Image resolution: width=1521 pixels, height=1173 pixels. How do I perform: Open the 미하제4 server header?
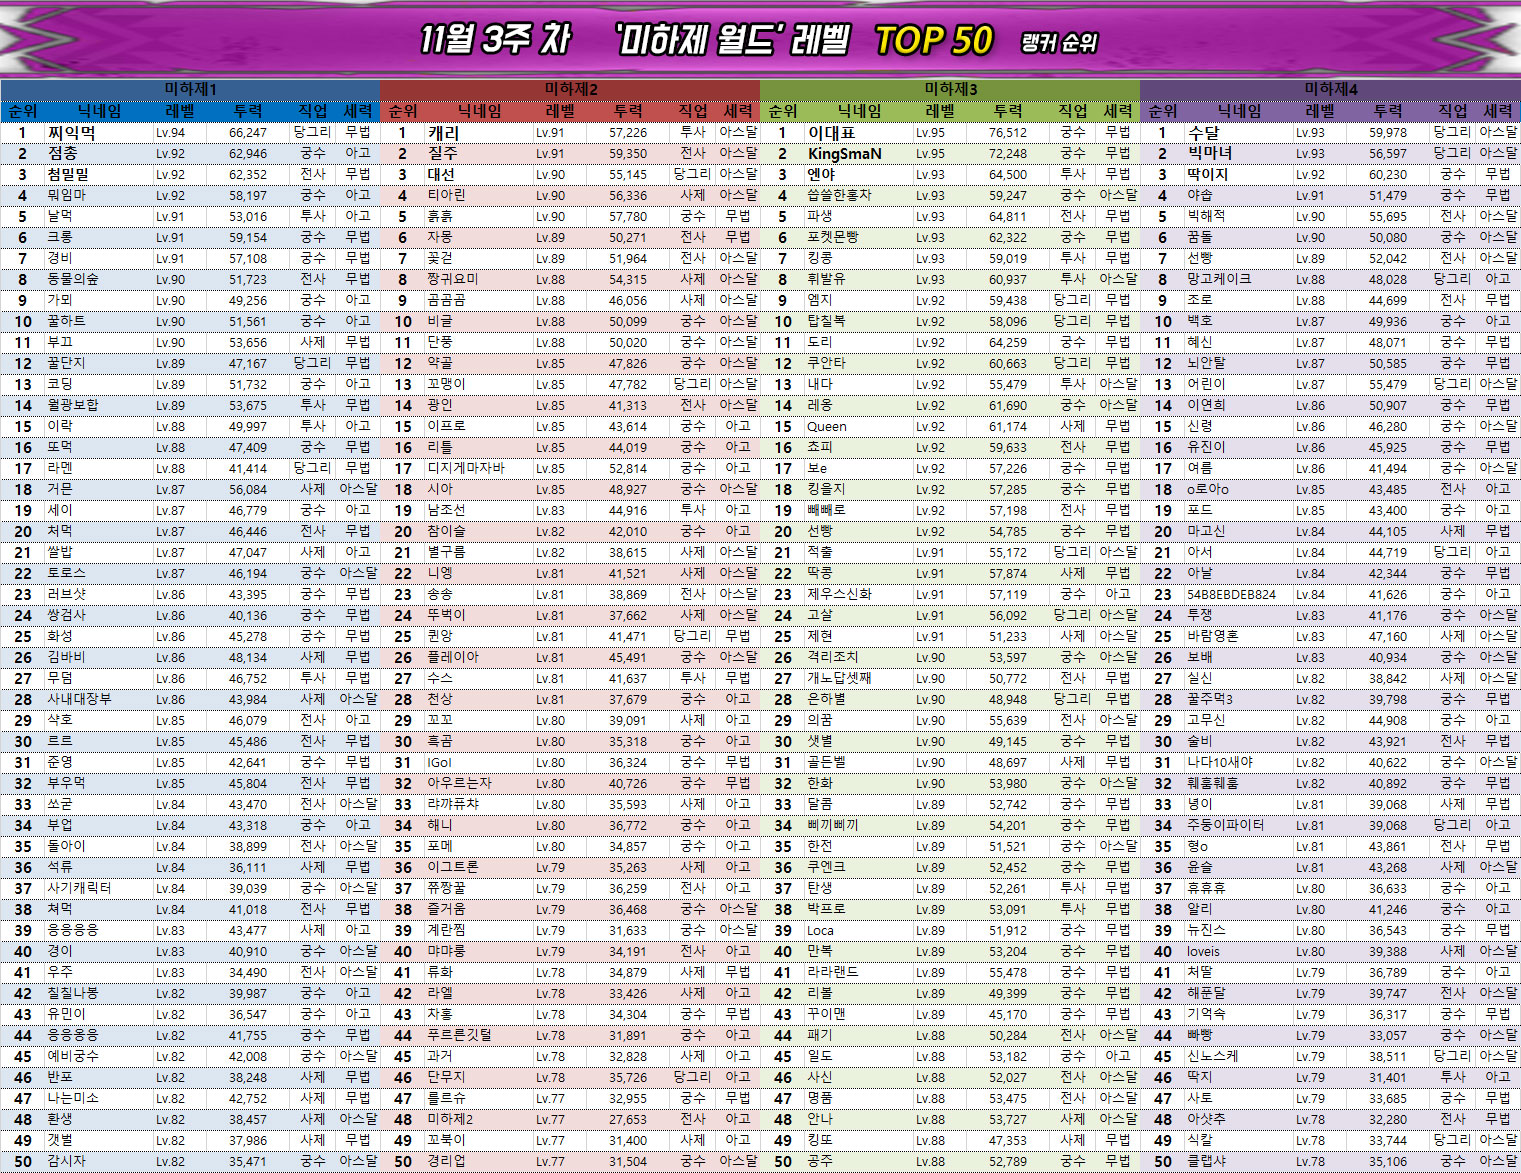(x=1330, y=89)
